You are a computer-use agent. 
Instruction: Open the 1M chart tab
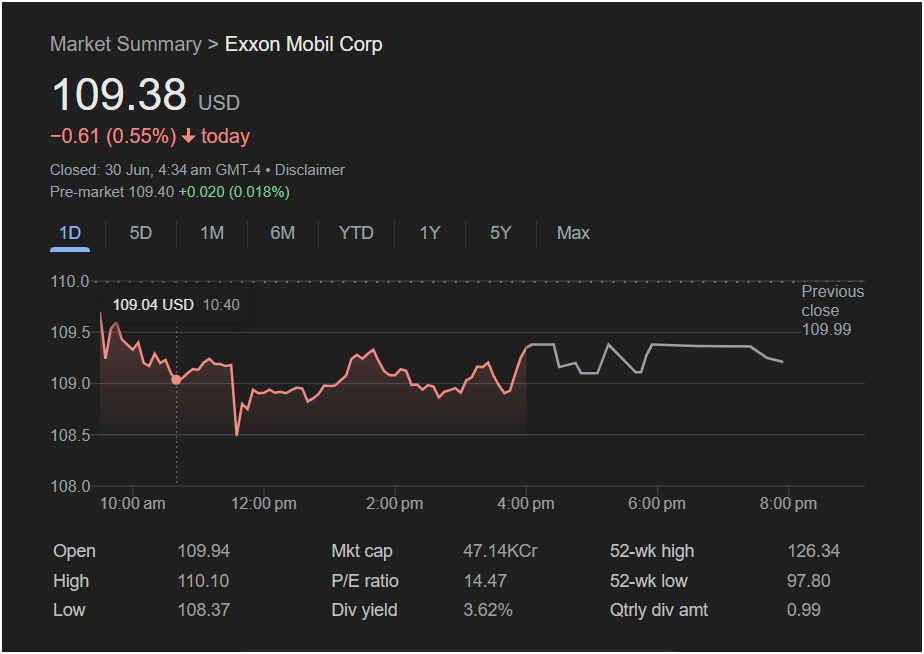pyautogui.click(x=212, y=233)
